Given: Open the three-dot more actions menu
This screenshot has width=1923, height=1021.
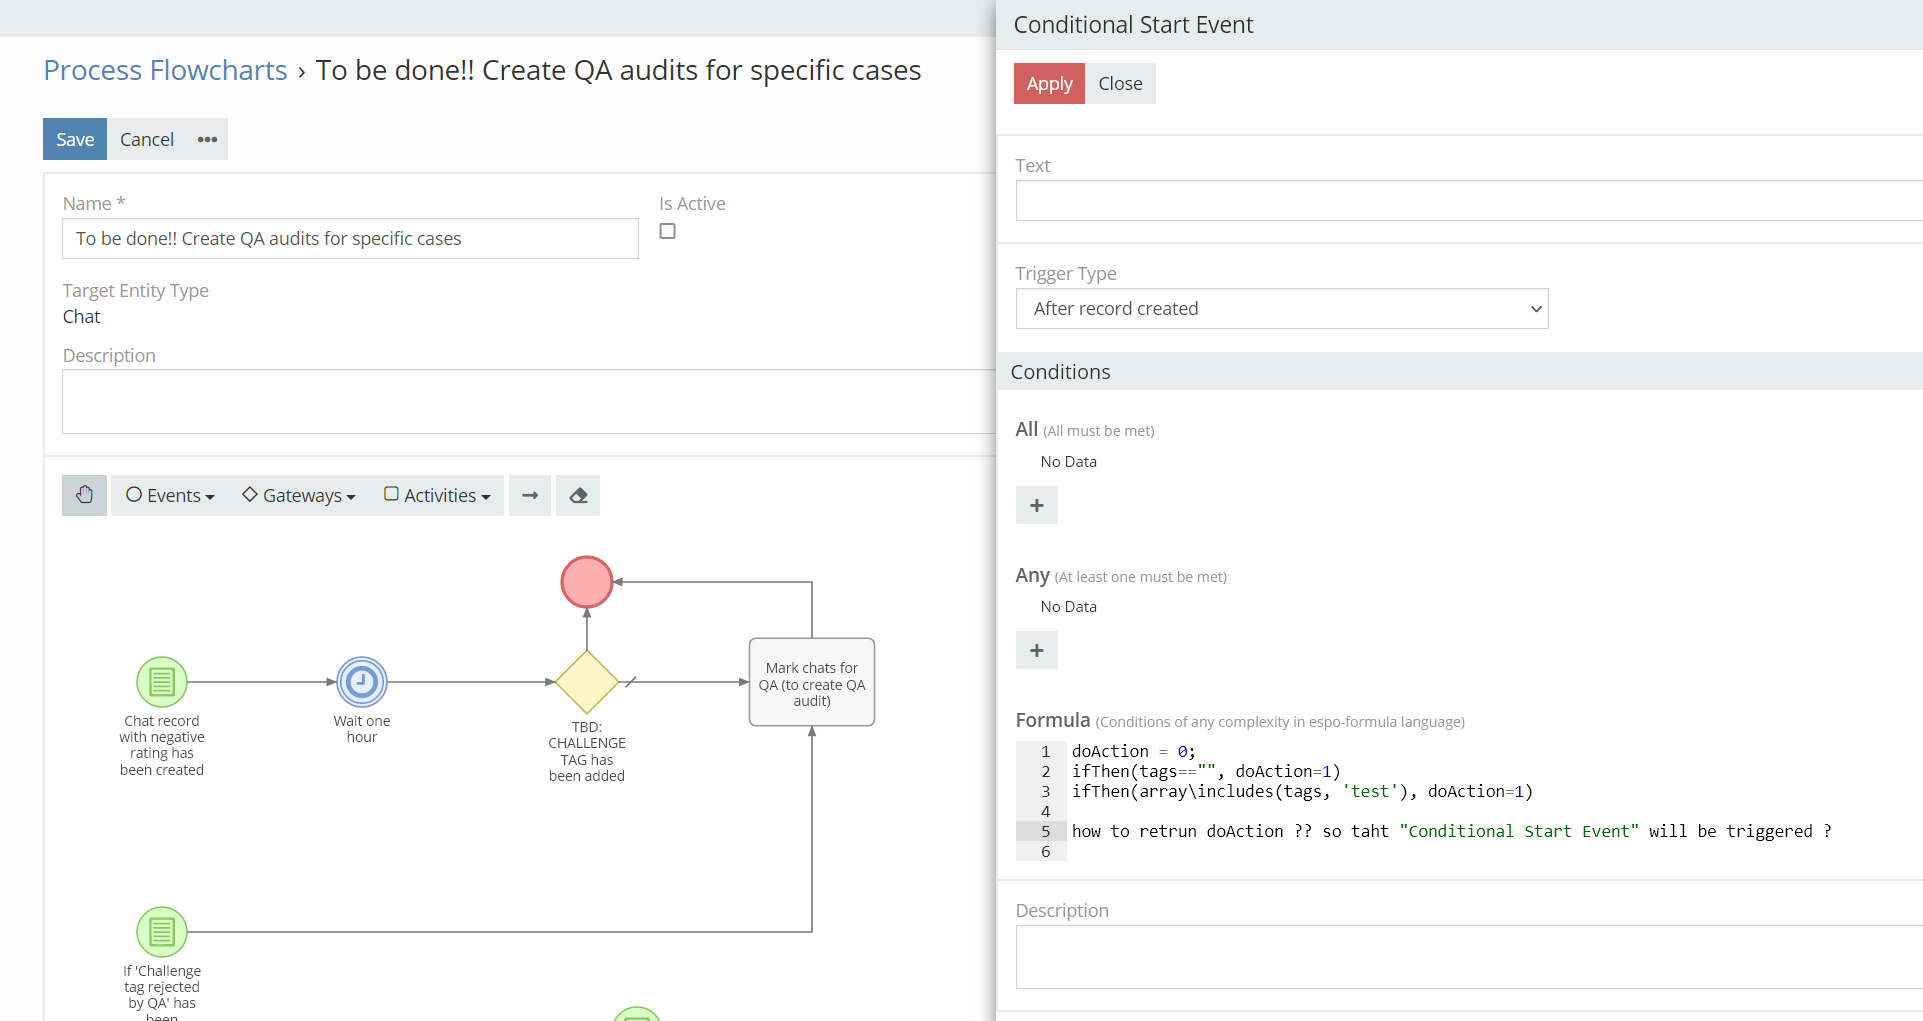Looking at the screenshot, I should click(207, 139).
